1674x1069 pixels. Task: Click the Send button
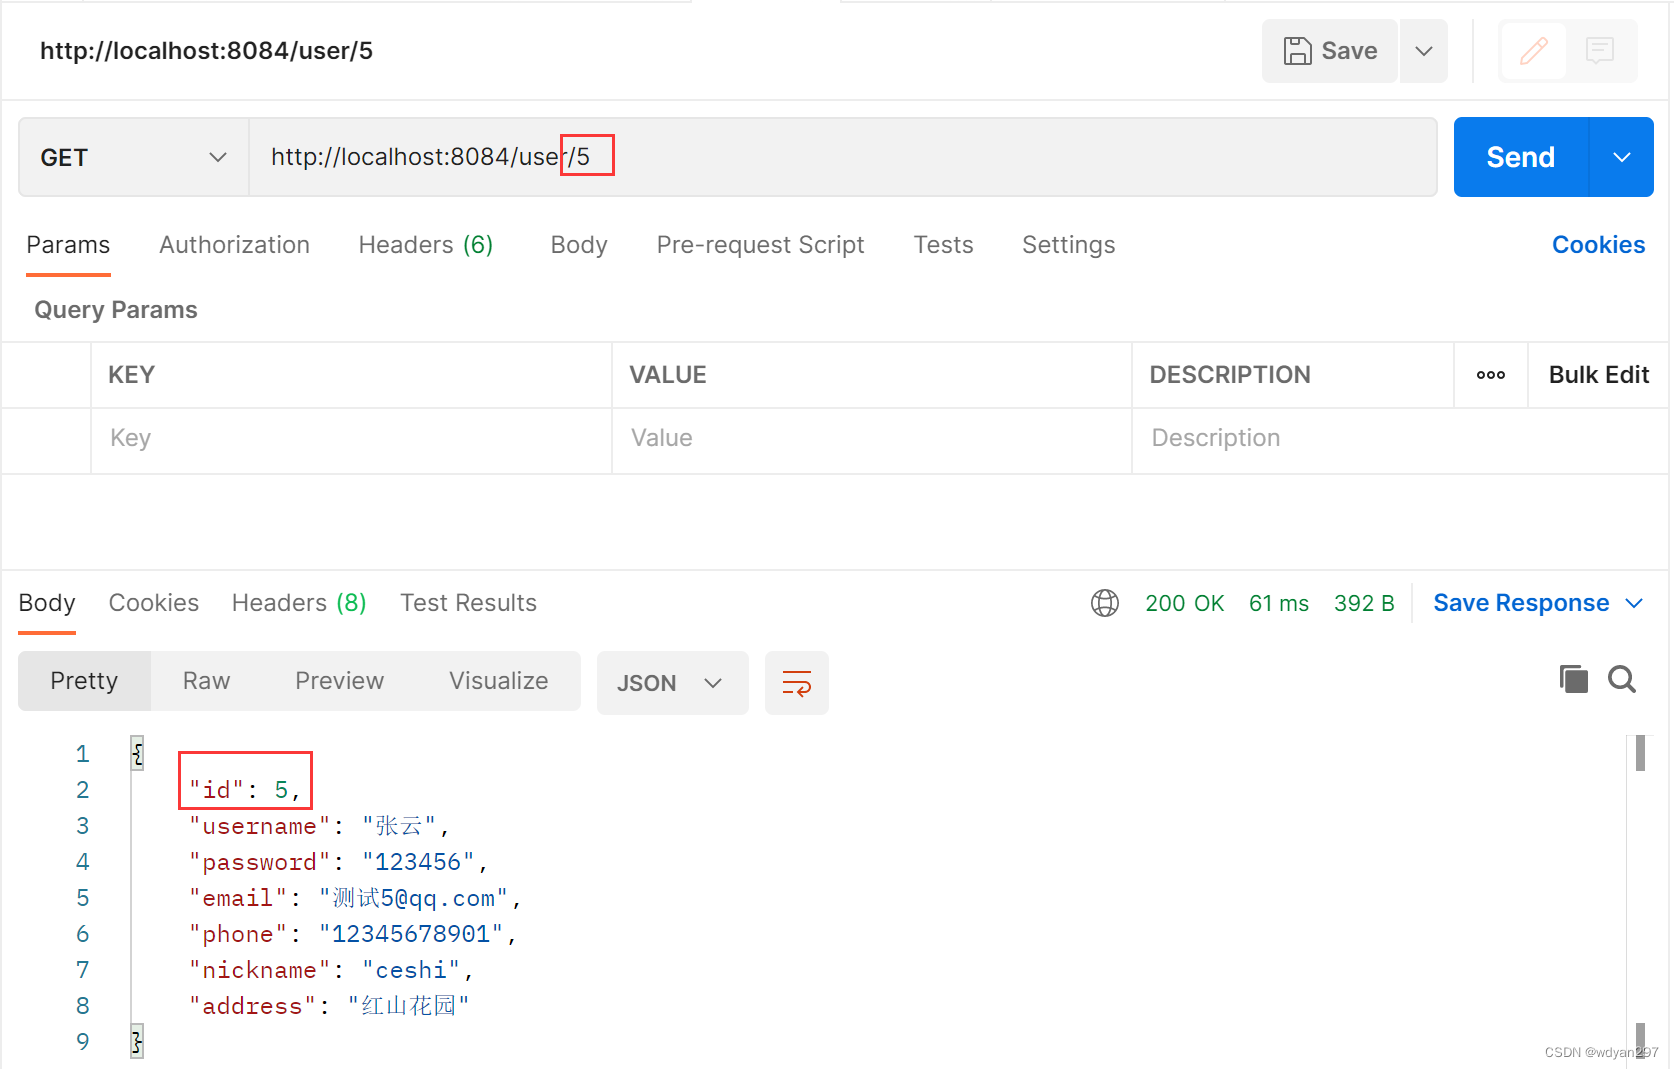1519,157
